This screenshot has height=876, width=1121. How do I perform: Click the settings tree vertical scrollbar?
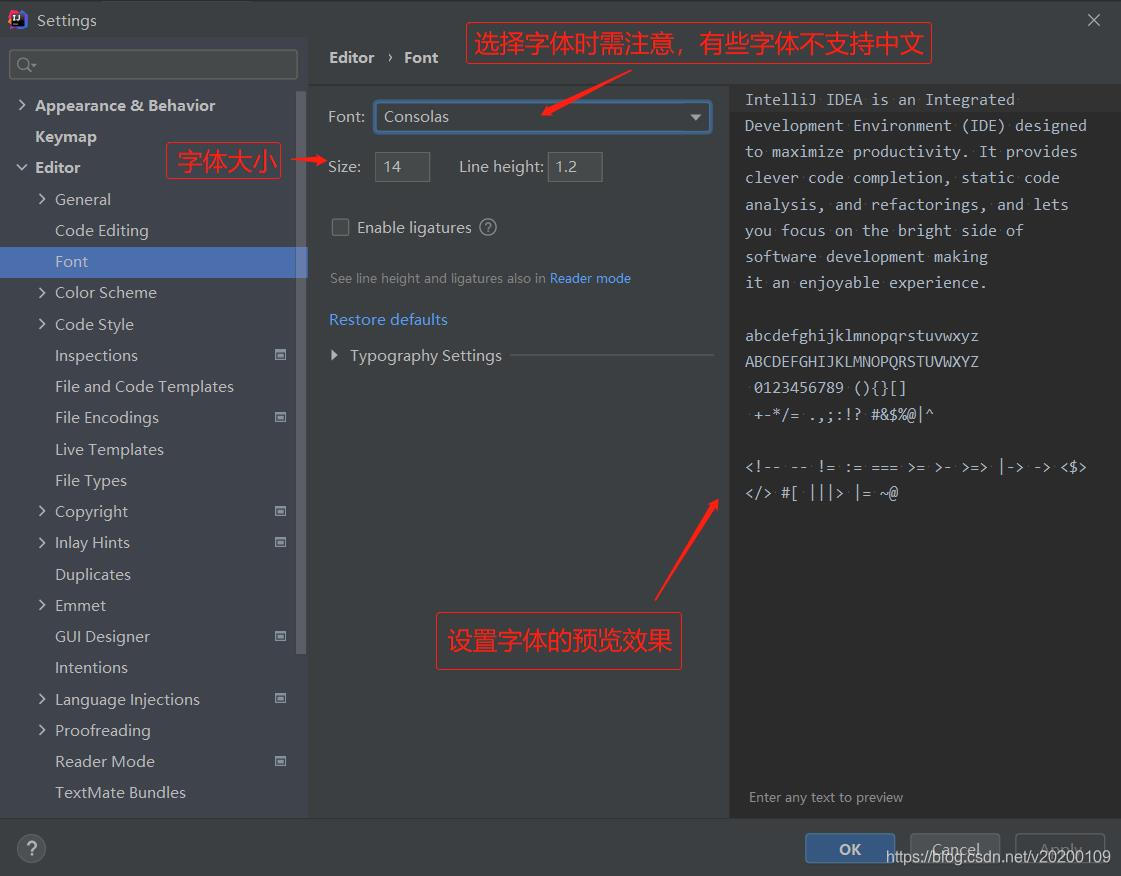pos(301,372)
